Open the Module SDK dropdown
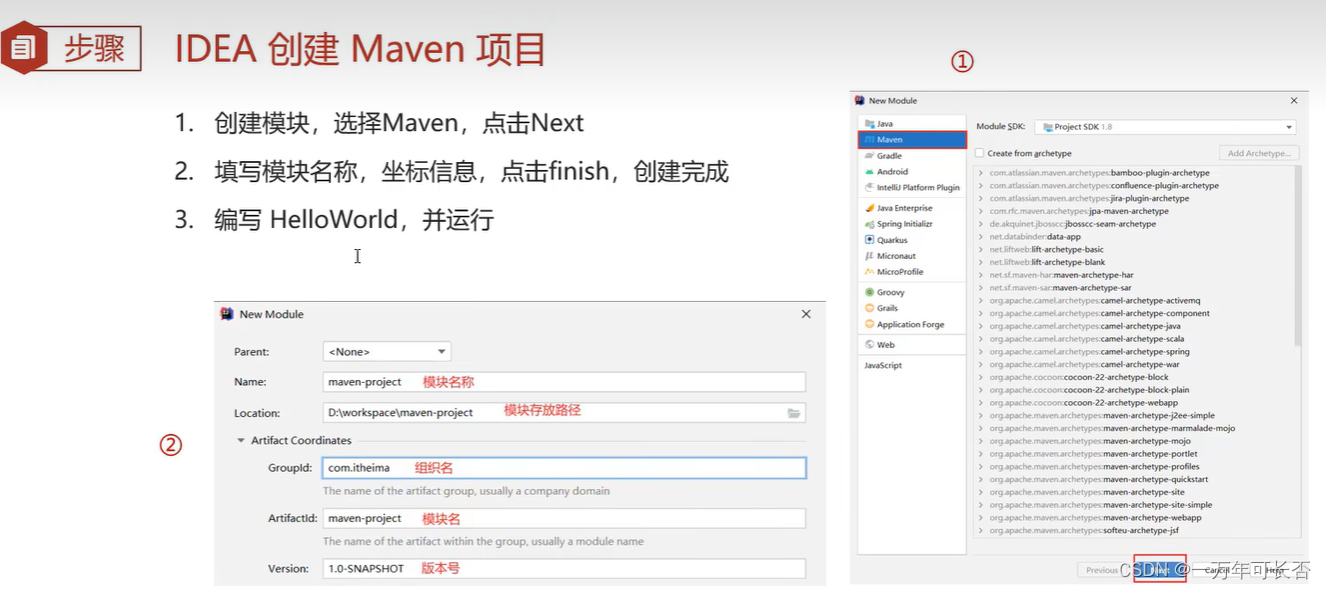This screenshot has width=1326, height=589. pyautogui.click(x=1165, y=127)
